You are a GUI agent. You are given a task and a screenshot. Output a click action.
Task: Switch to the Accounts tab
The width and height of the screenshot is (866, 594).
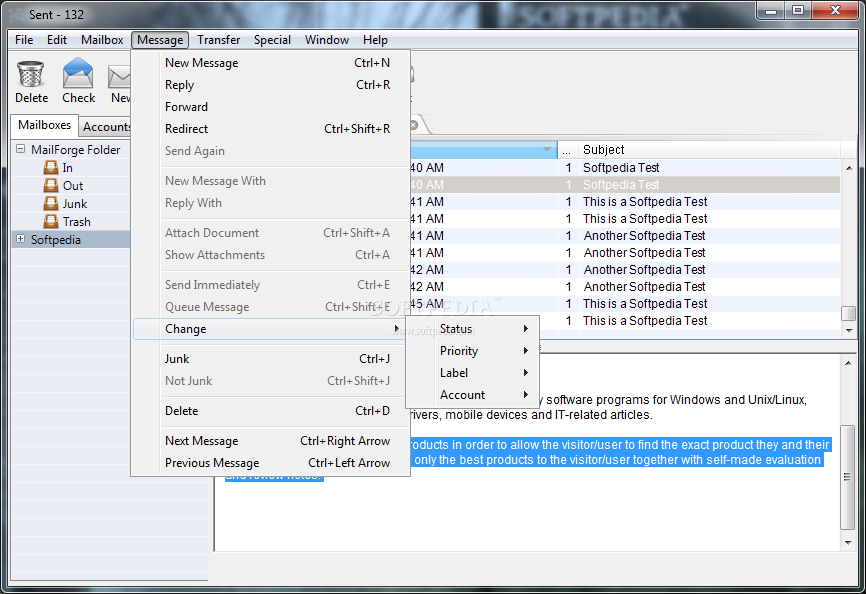tap(106, 127)
